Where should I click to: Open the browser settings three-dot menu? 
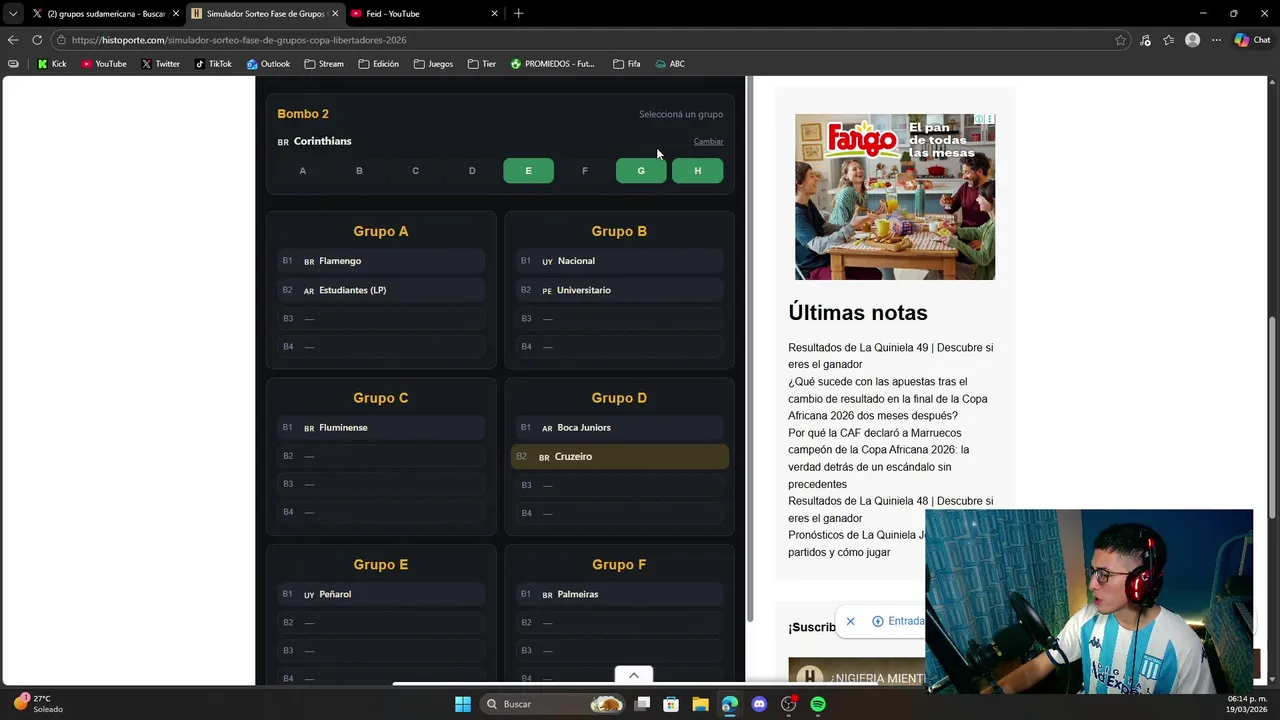coord(1216,40)
